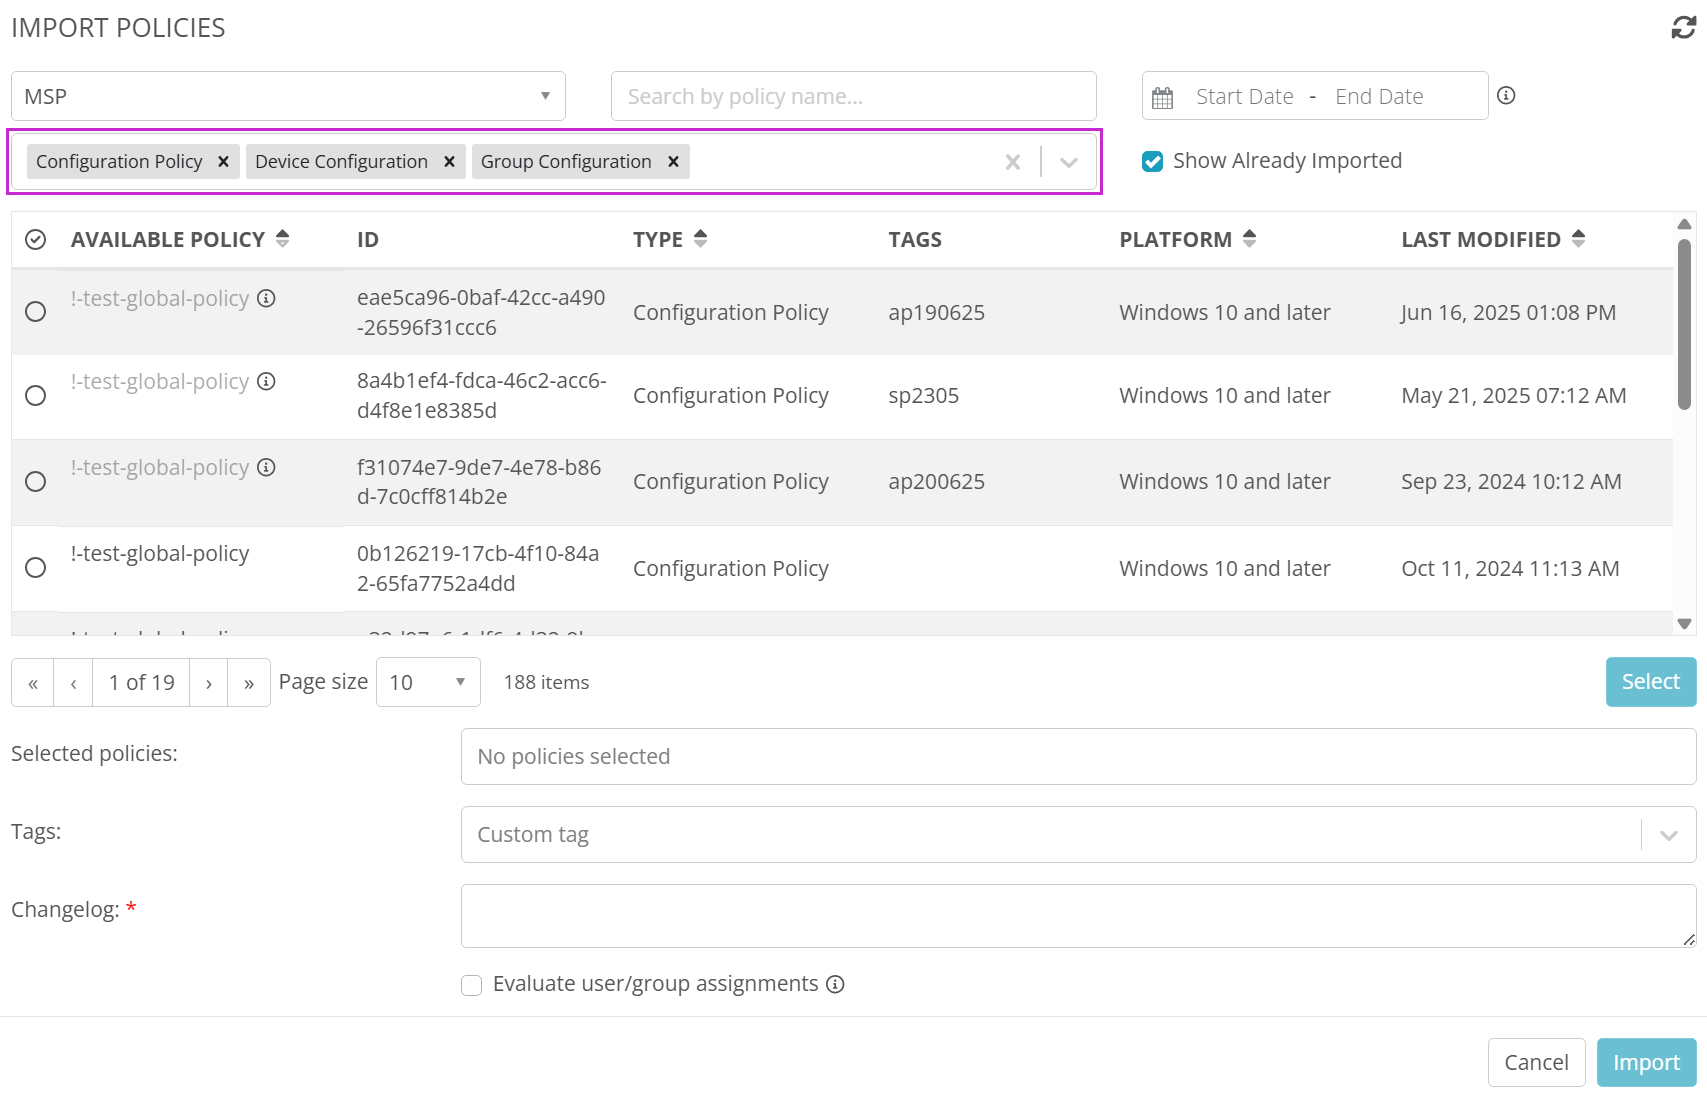Viewport: 1707px width, 1098px height.
Task: Remove the Group Configuration filter chip
Action: (x=674, y=162)
